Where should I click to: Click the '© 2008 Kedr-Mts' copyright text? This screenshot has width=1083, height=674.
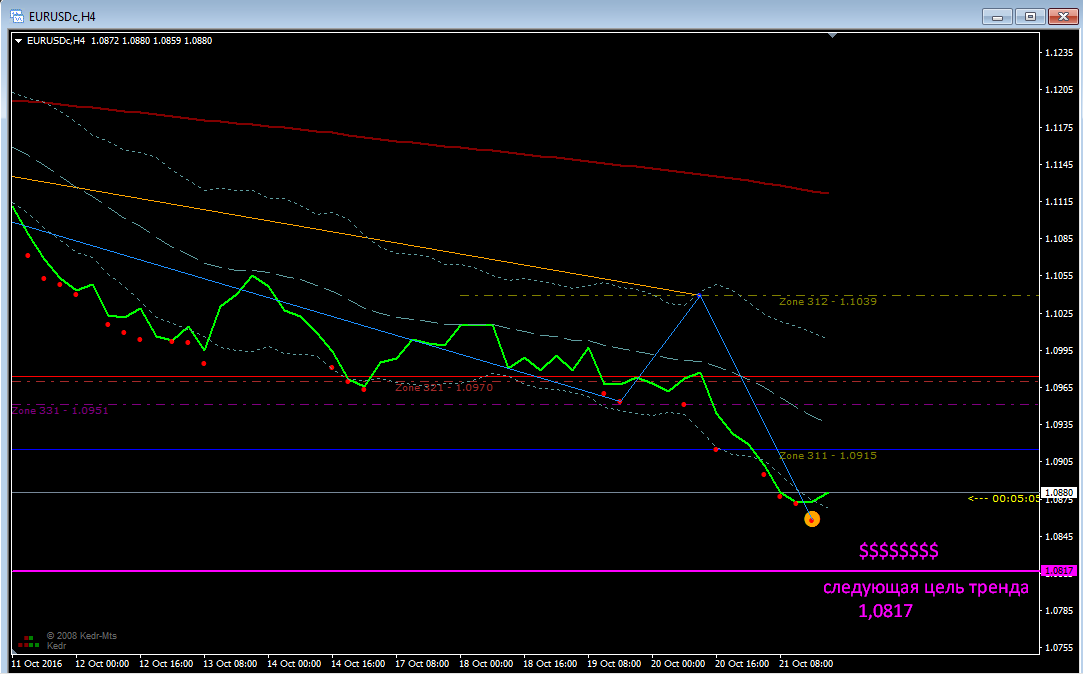pyautogui.click(x=82, y=635)
